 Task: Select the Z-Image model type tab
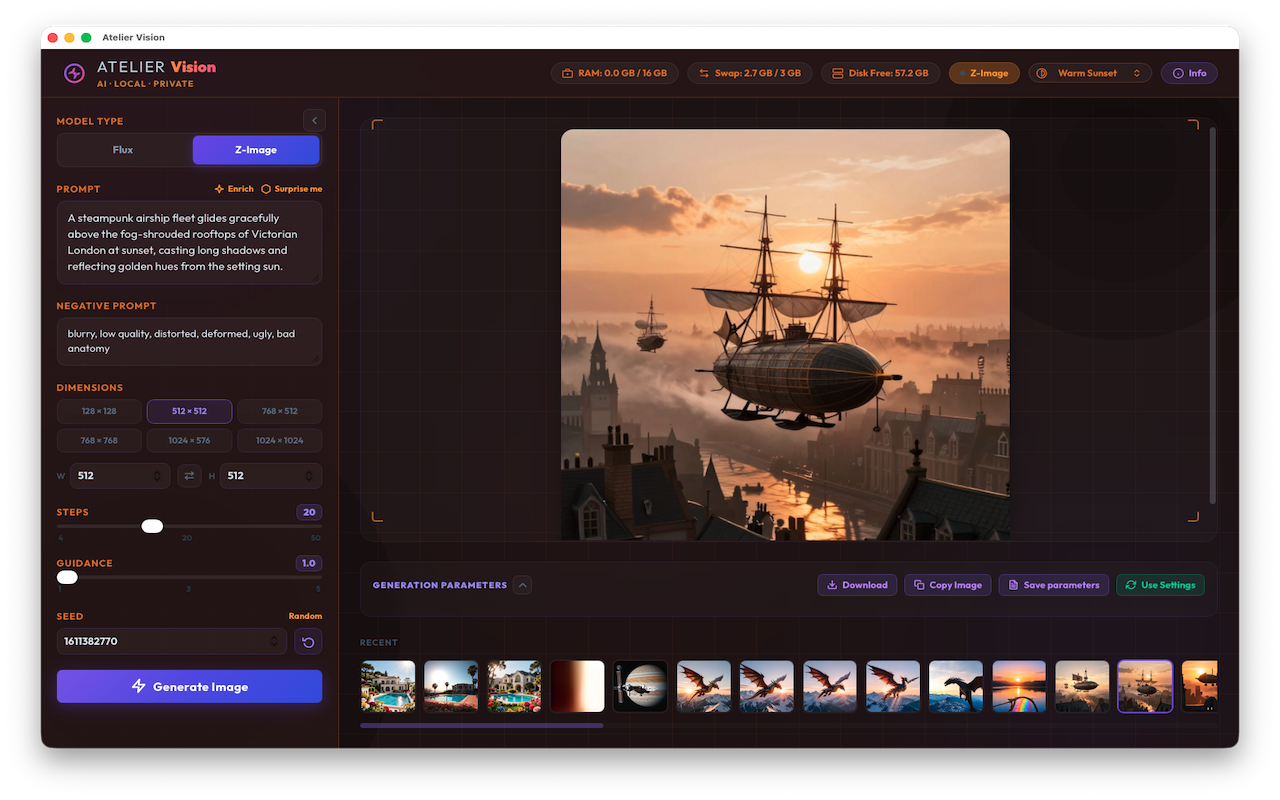coord(256,150)
